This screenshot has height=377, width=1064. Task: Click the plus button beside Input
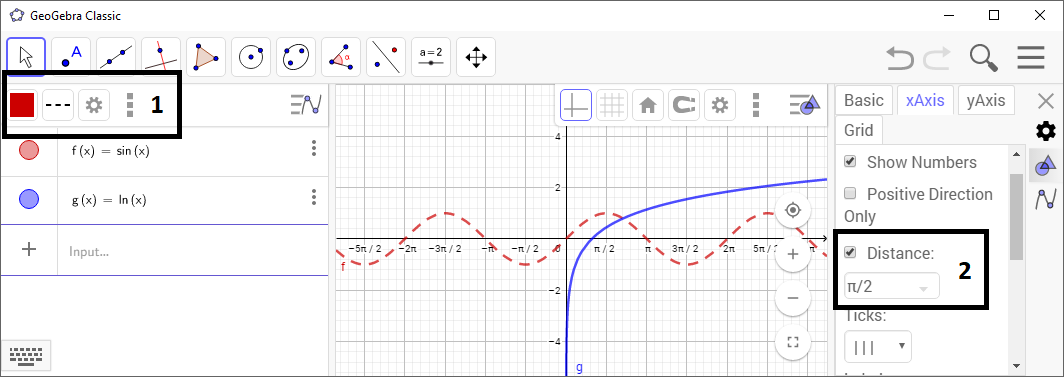[28, 250]
